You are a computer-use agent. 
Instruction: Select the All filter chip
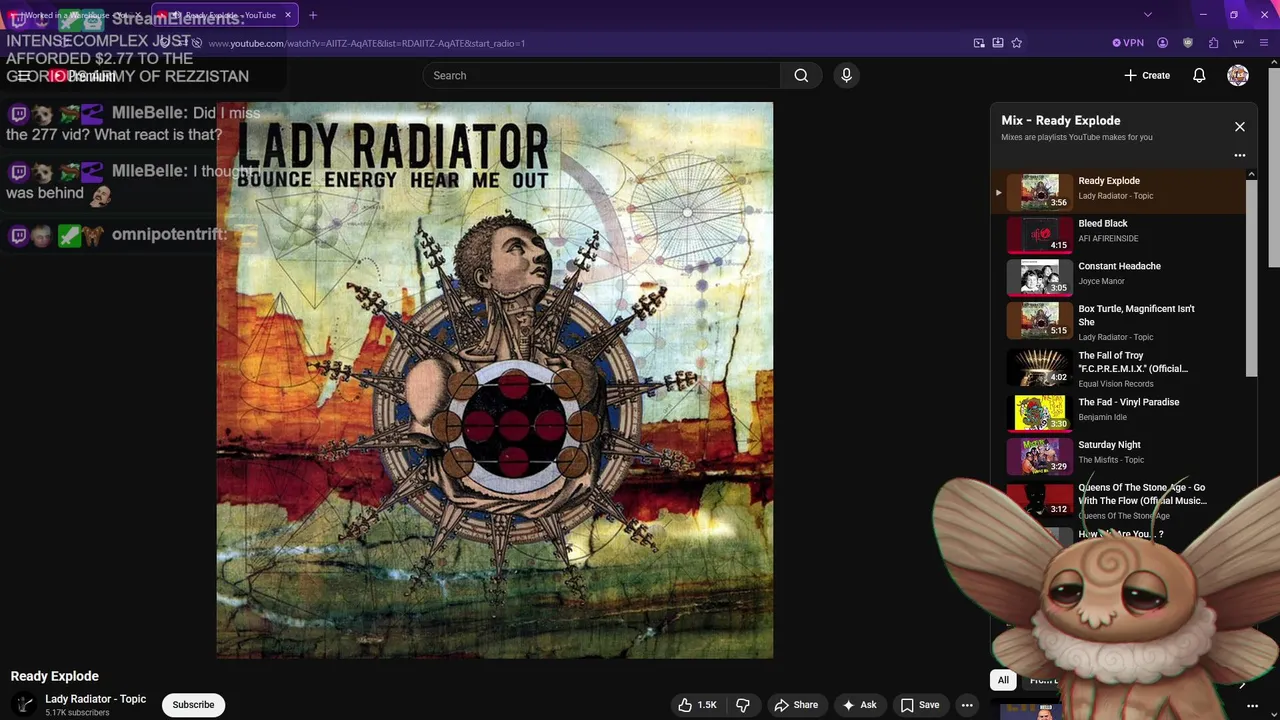click(x=1003, y=680)
